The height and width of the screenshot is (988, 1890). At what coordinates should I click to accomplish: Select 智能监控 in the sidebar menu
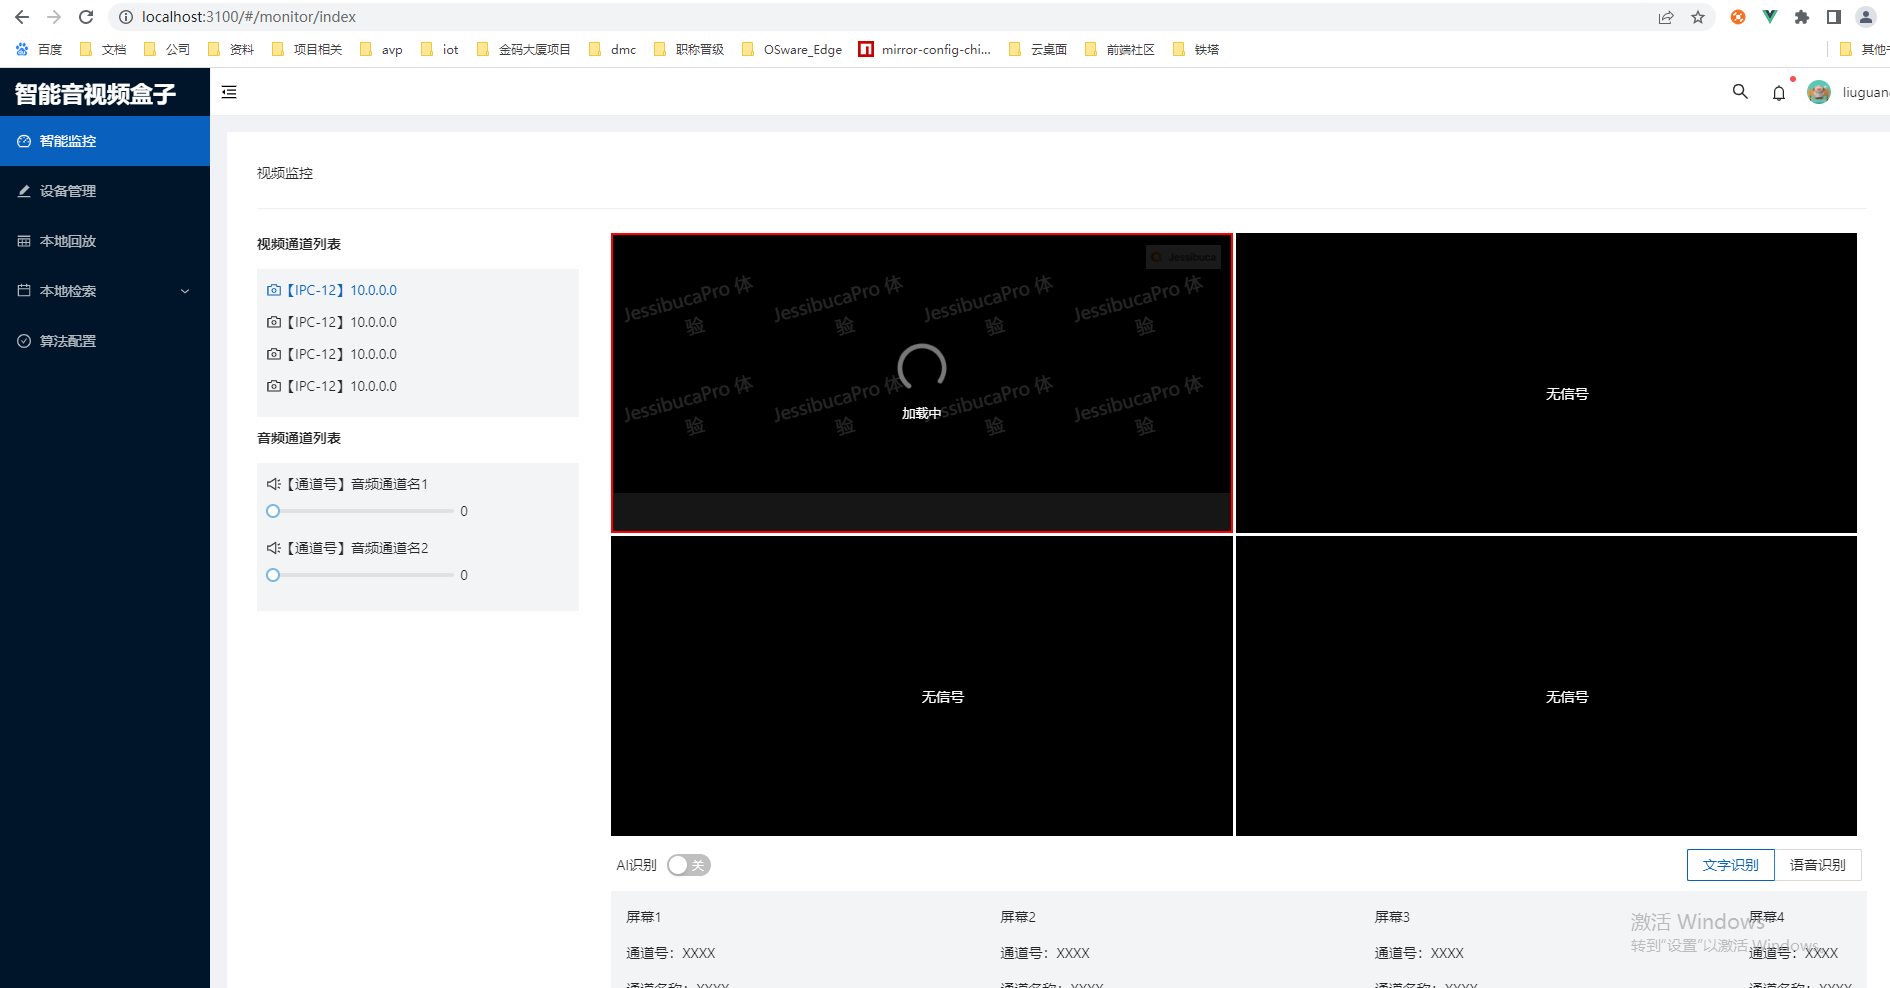66,141
